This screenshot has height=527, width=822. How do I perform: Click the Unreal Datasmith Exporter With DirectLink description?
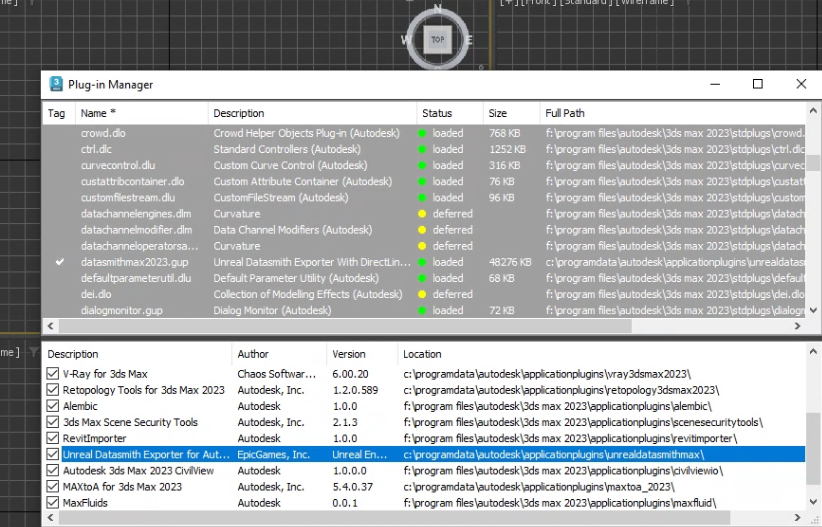click(312, 262)
